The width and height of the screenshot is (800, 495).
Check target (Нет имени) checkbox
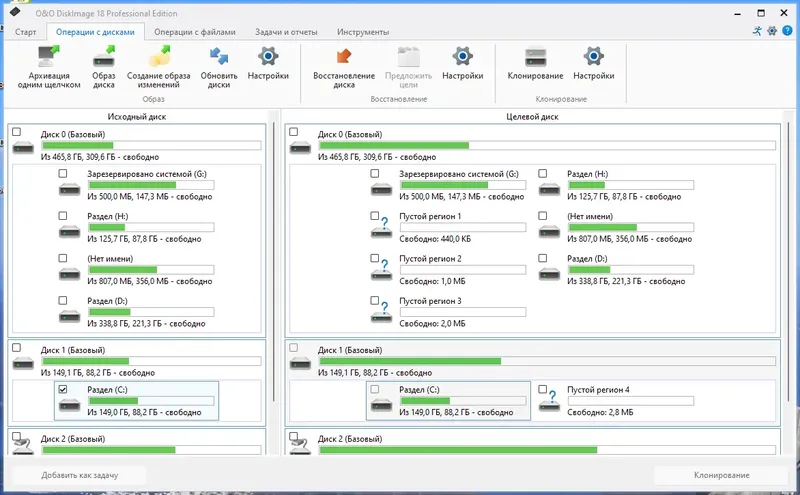point(542,216)
